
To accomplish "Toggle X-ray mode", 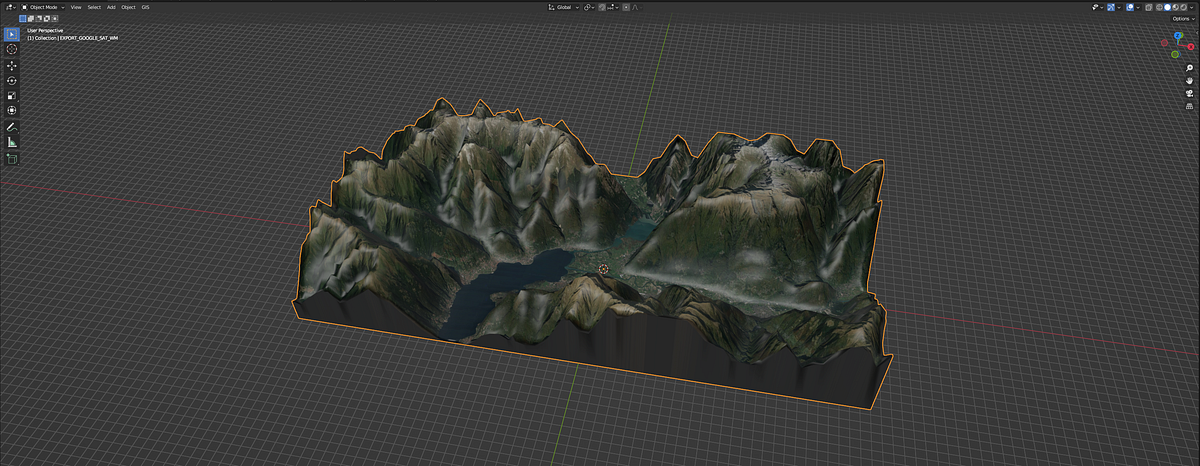I will [1149, 7].
